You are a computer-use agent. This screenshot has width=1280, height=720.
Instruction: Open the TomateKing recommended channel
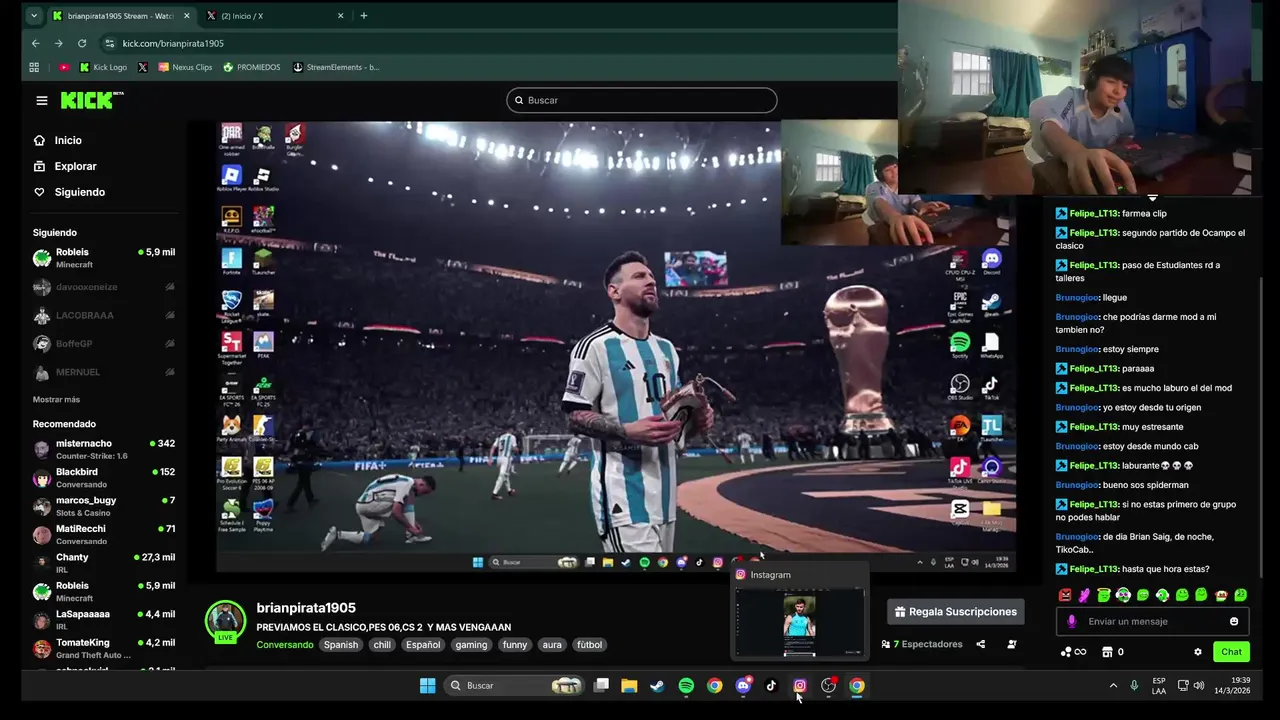pos(104,648)
